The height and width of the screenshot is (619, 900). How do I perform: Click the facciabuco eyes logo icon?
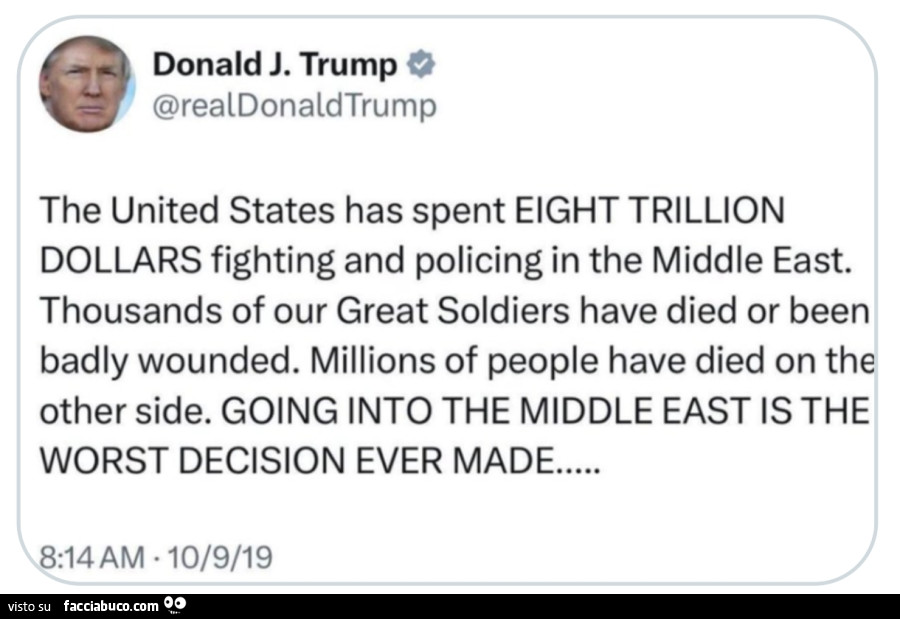pyautogui.click(x=175, y=604)
